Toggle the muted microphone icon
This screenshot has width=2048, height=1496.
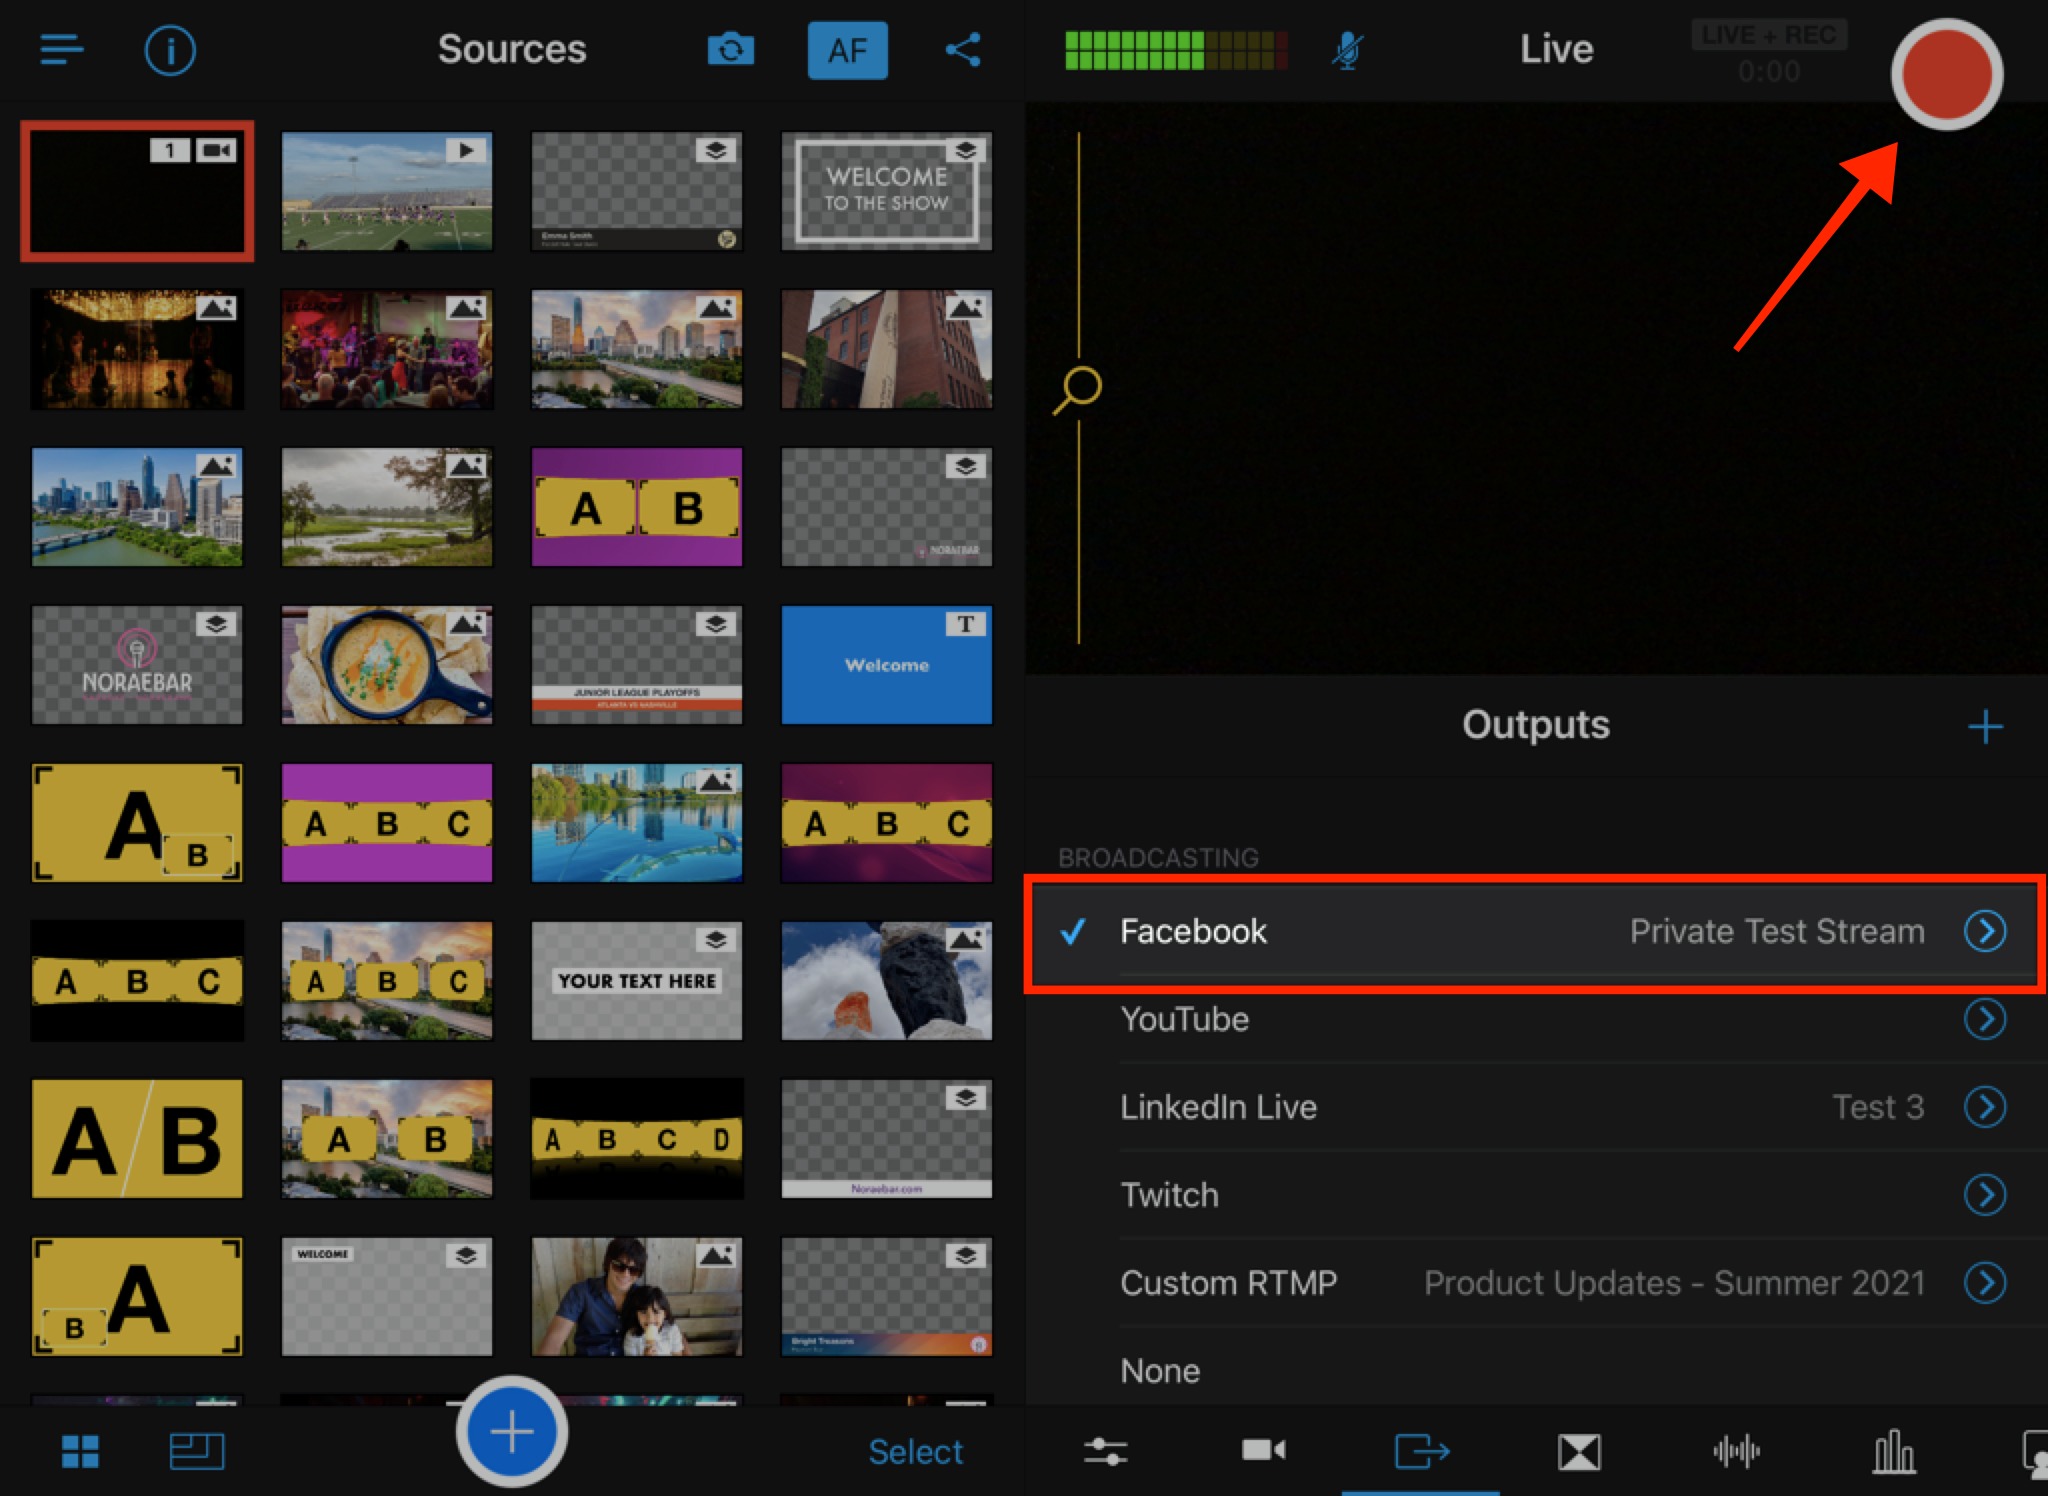tap(1347, 50)
